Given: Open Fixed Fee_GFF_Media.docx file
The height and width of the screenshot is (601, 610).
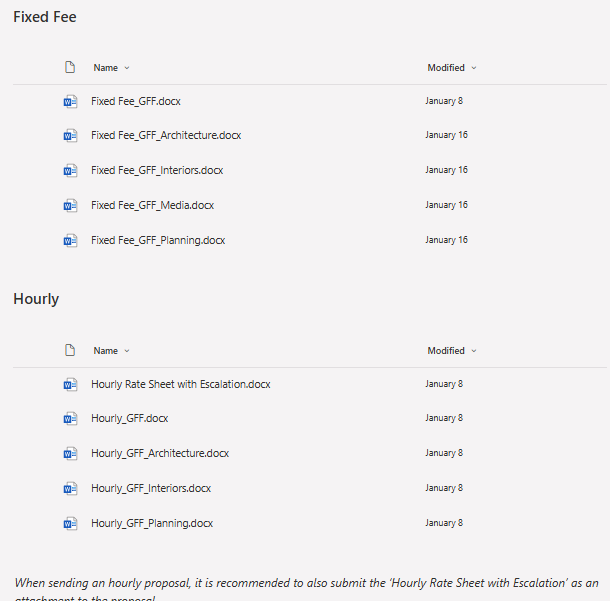Looking at the screenshot, I should [152, 205].
